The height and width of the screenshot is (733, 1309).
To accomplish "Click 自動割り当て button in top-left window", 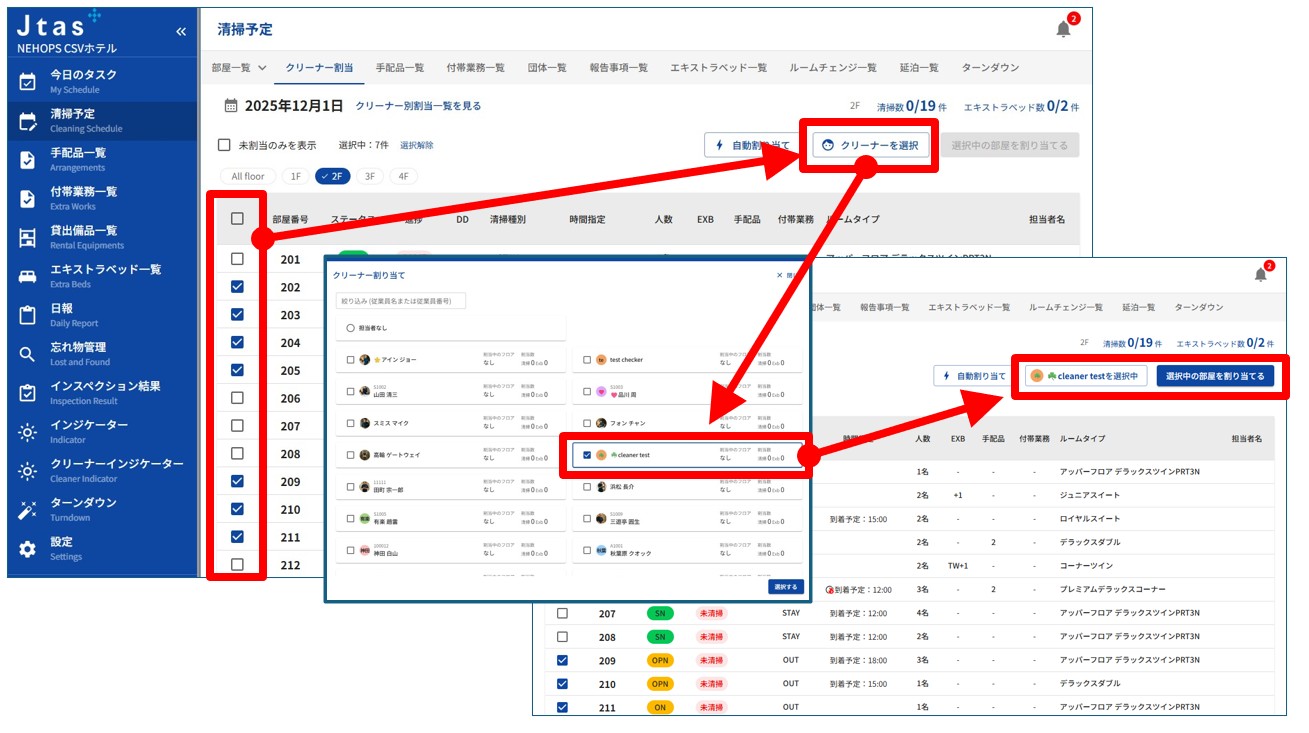I will tap(752, 146).
